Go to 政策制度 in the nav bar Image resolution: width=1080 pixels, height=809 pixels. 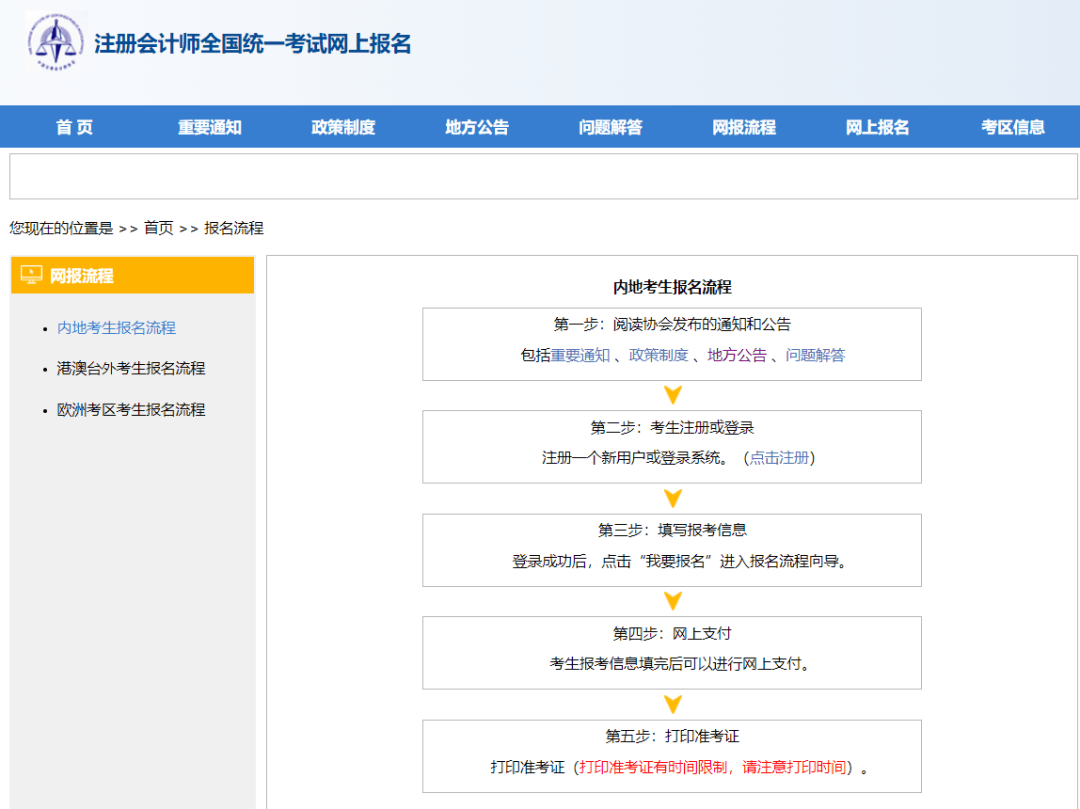pos(343,127)
